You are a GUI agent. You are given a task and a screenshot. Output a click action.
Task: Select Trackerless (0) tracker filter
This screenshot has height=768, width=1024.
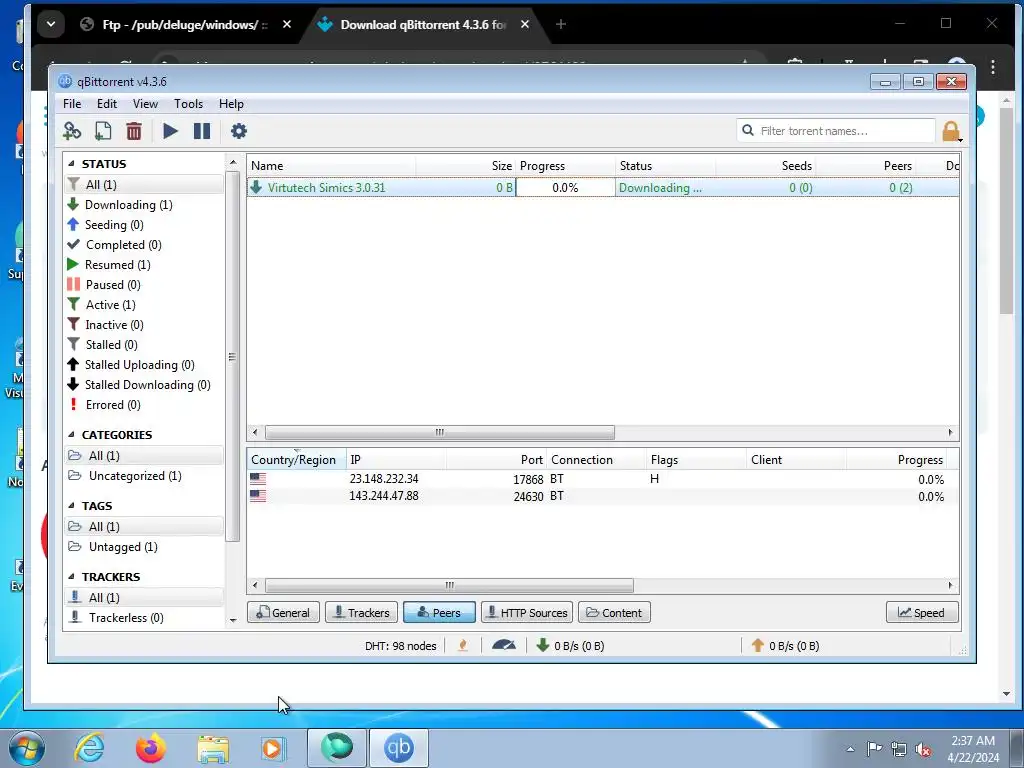[126, 618]
